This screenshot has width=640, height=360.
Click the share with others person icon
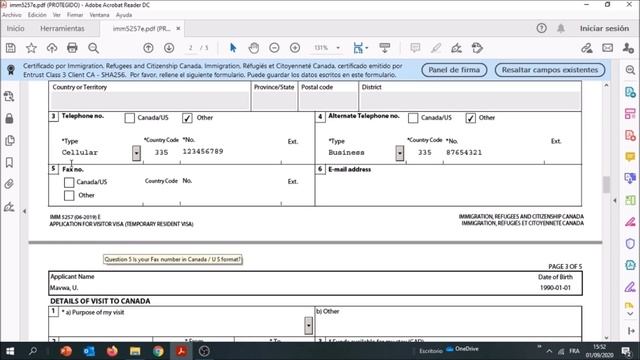[x=628, y=48]
